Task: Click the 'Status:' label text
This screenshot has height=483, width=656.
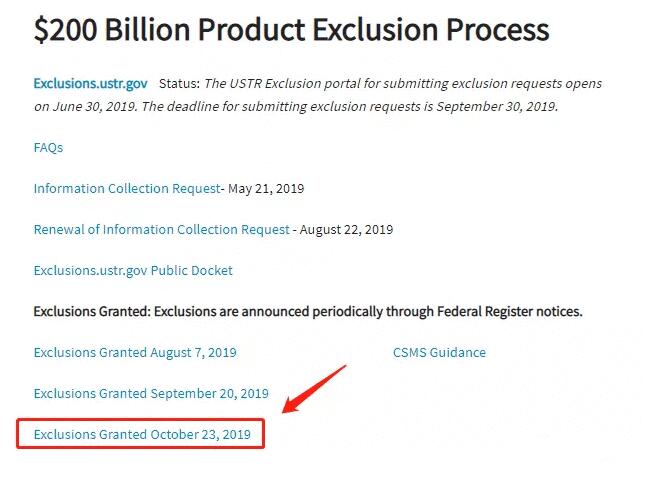Action: 179,84
